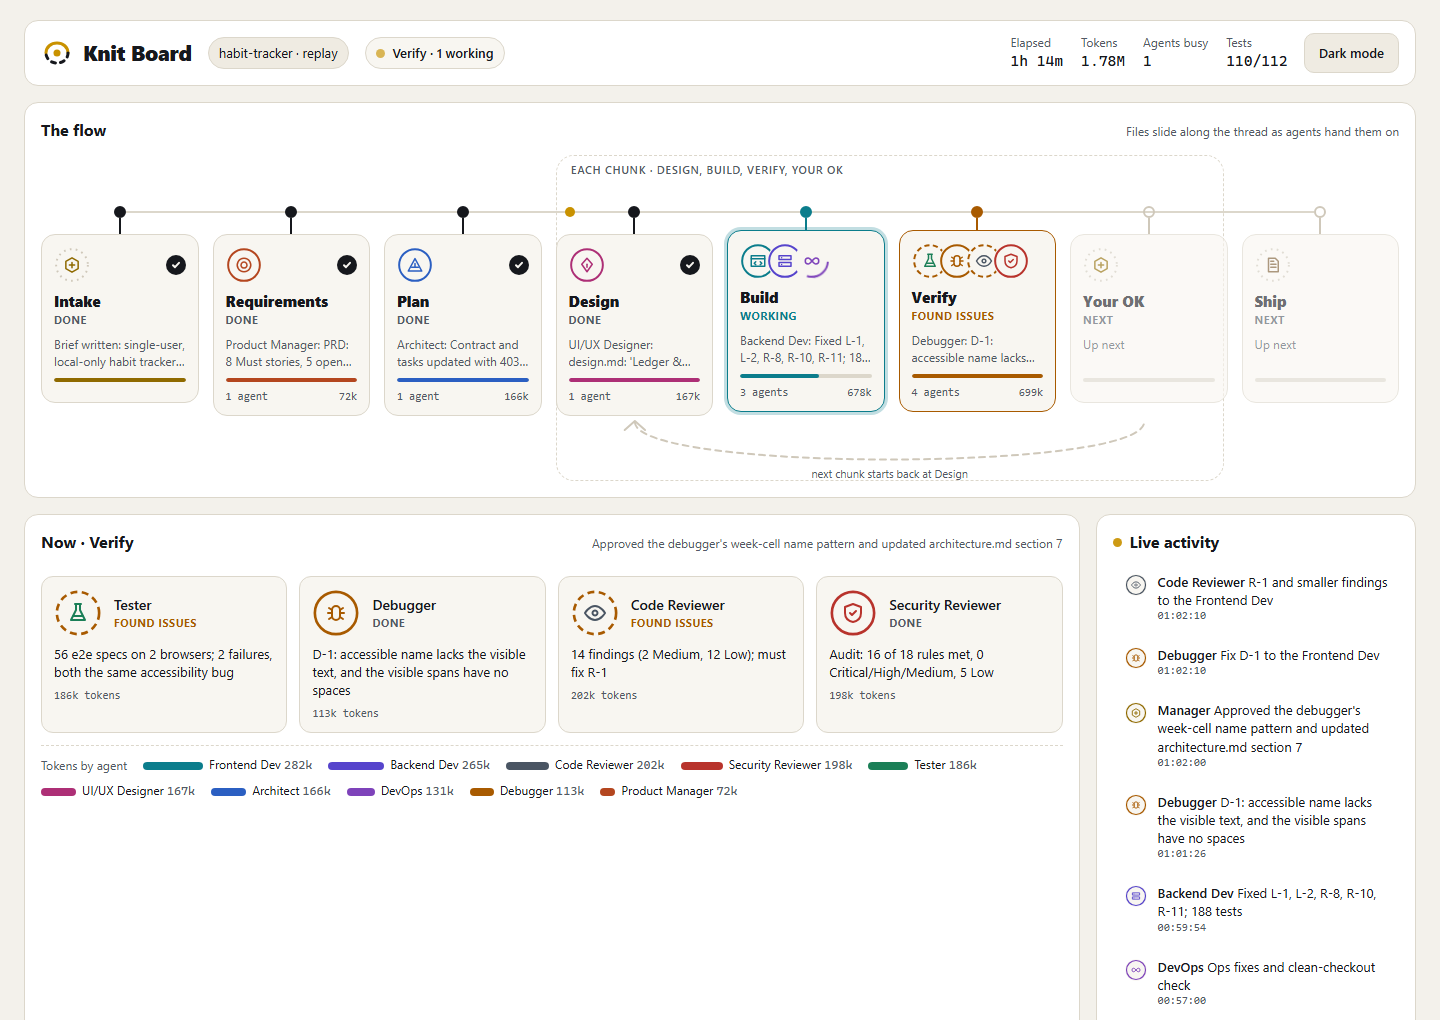Click Code Reviewer eye icon in Live activity
This screenshot has height=1020, width=1440.
click(x=1136, y=585)
